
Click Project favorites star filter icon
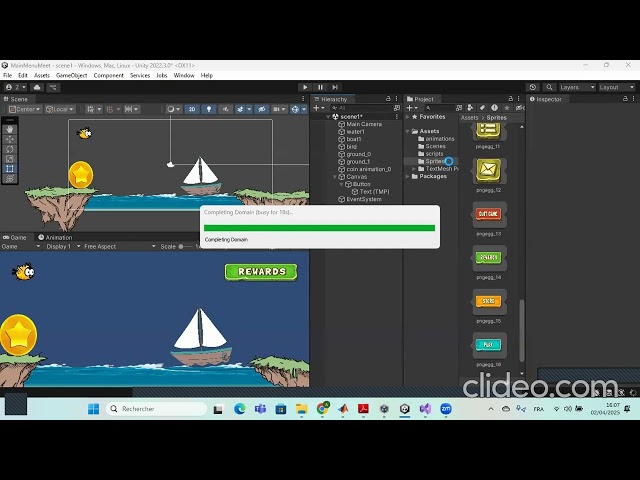coord(507,108)
